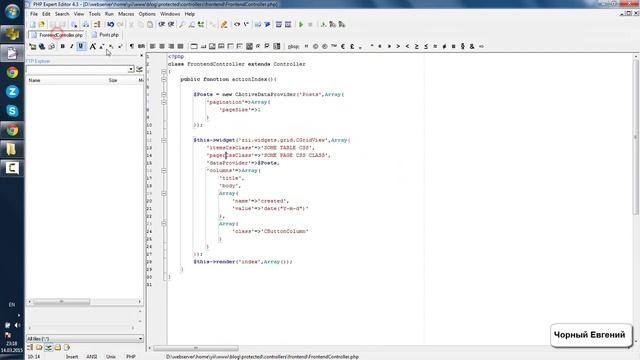Screen dimensions: 640x360
Task: Collapse the created Array fold marker
Action: pos(164,193)
